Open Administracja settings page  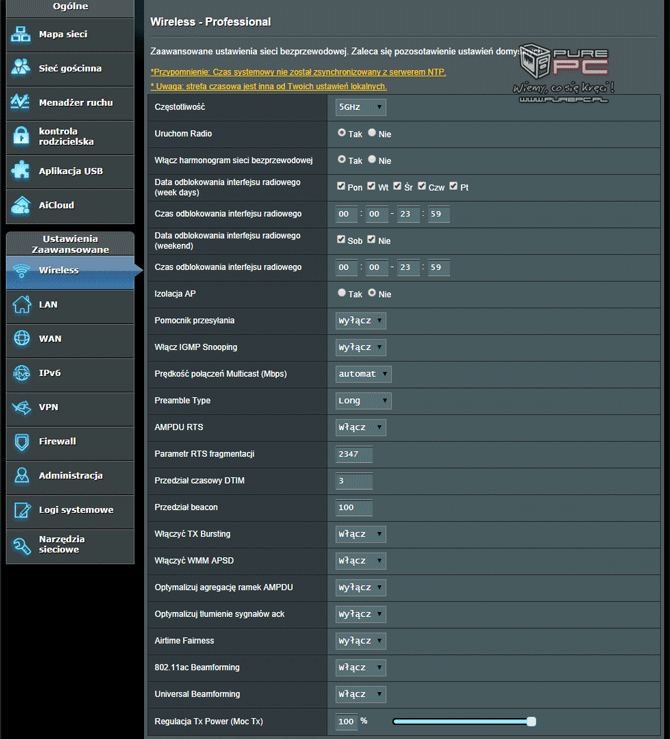point(70,476)
